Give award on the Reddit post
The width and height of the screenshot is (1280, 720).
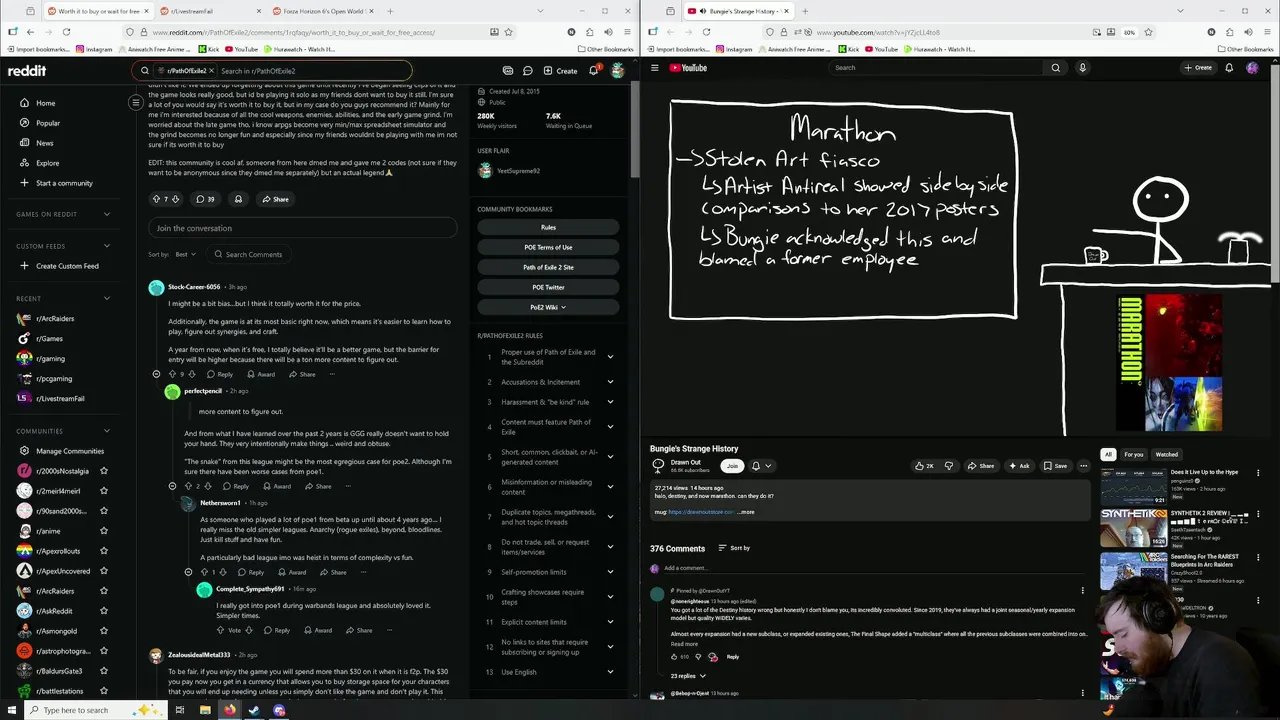pos(238,199)
